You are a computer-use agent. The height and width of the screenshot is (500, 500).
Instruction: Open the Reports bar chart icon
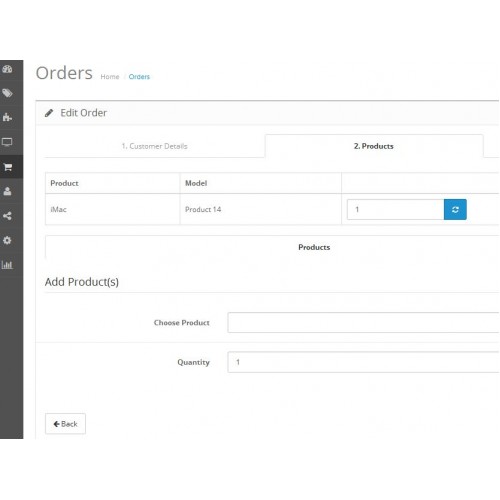[x=7, y=265]
